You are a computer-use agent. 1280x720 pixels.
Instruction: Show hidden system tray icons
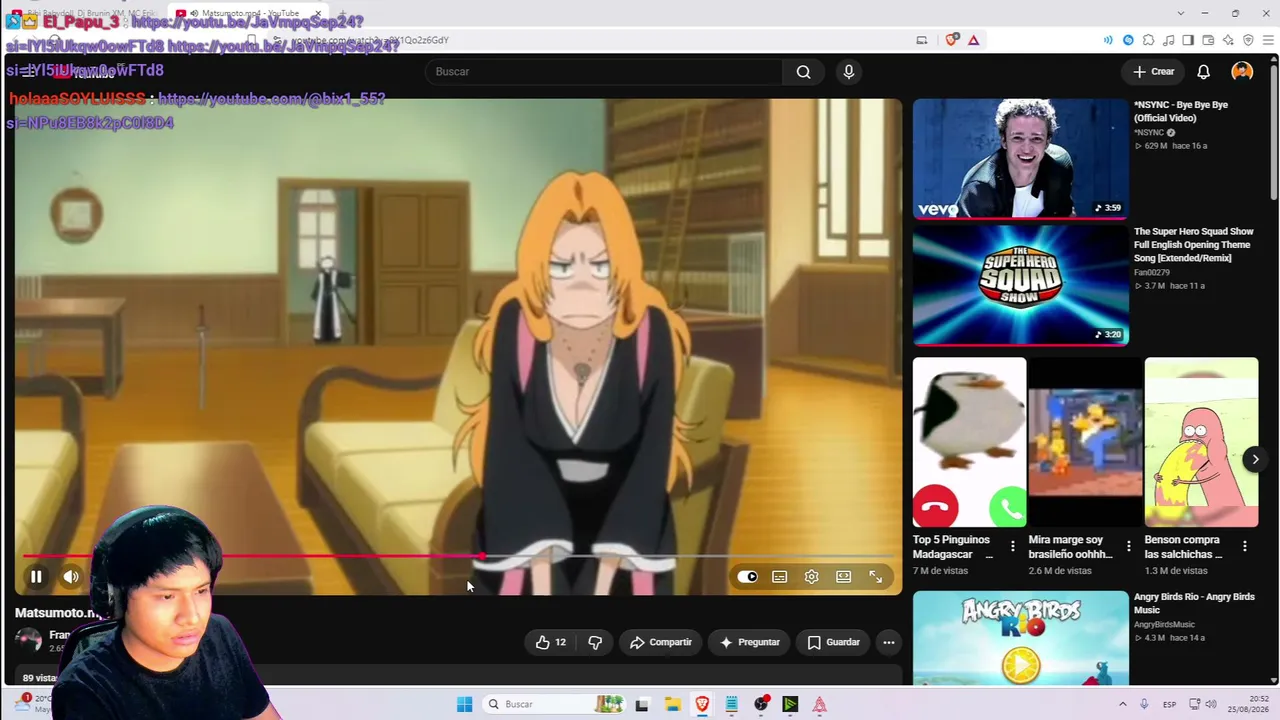1122,704
